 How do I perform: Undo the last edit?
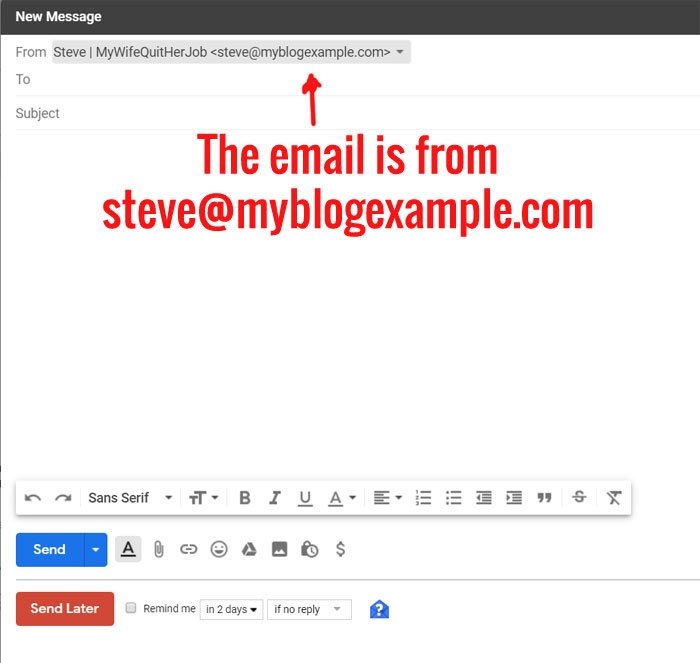33,498
